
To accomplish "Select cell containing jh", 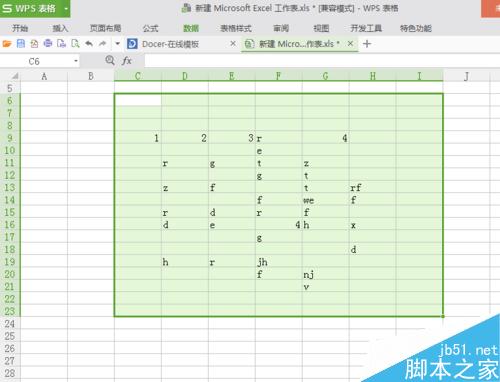I will [279, 262].
